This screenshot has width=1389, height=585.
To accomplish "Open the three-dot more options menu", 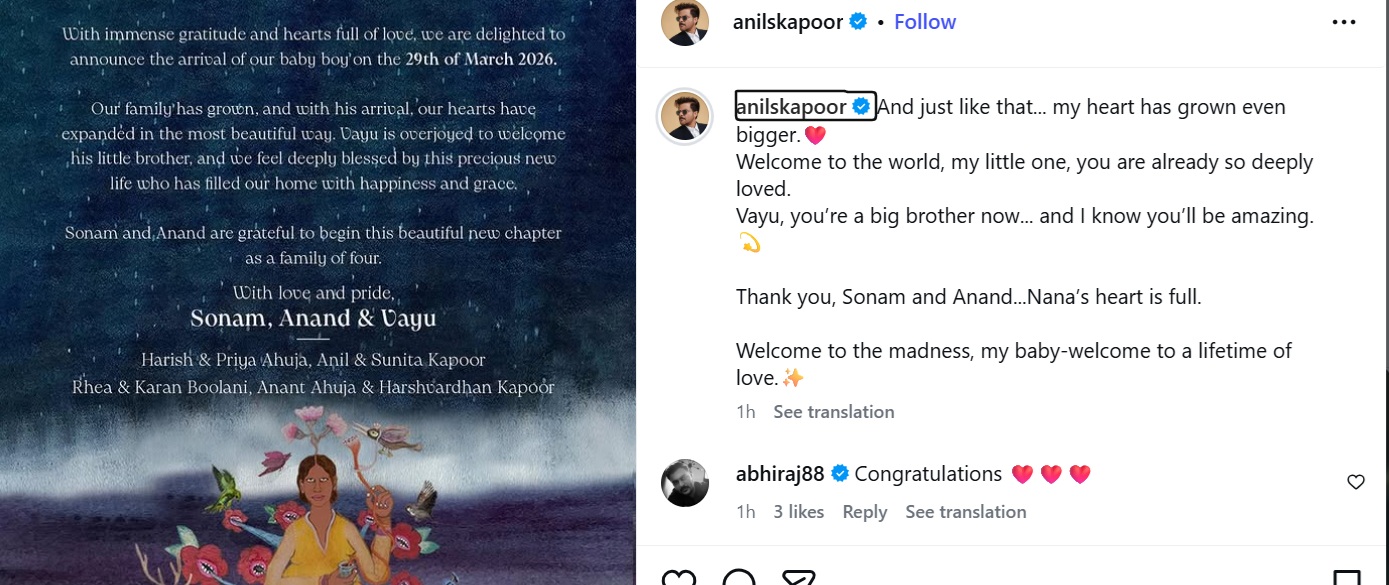I will pos(1344,22).
